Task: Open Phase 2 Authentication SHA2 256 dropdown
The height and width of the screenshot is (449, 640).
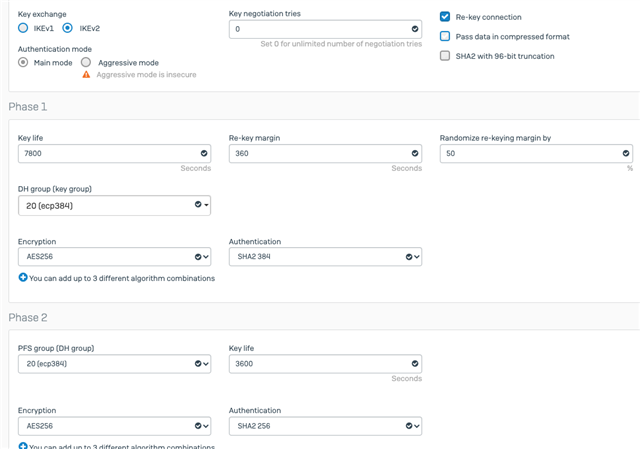Action: [325, 426]
